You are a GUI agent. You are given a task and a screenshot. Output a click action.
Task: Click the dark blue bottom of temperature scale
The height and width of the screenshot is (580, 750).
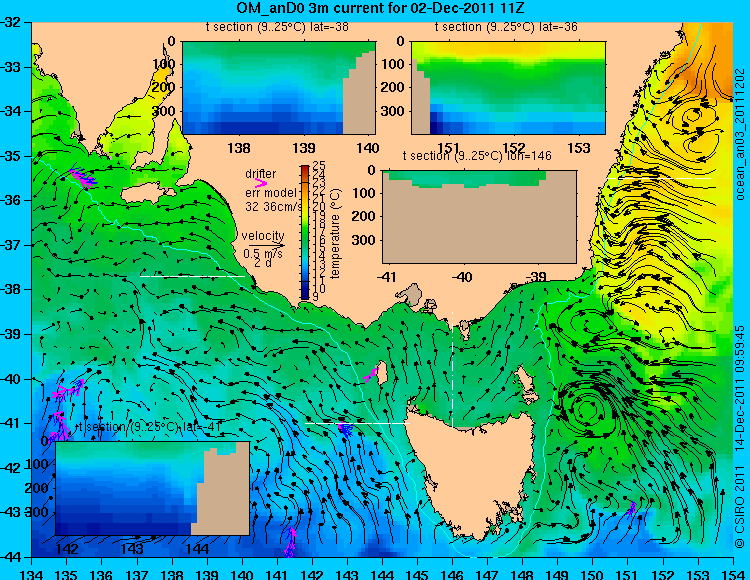point(305,295)
